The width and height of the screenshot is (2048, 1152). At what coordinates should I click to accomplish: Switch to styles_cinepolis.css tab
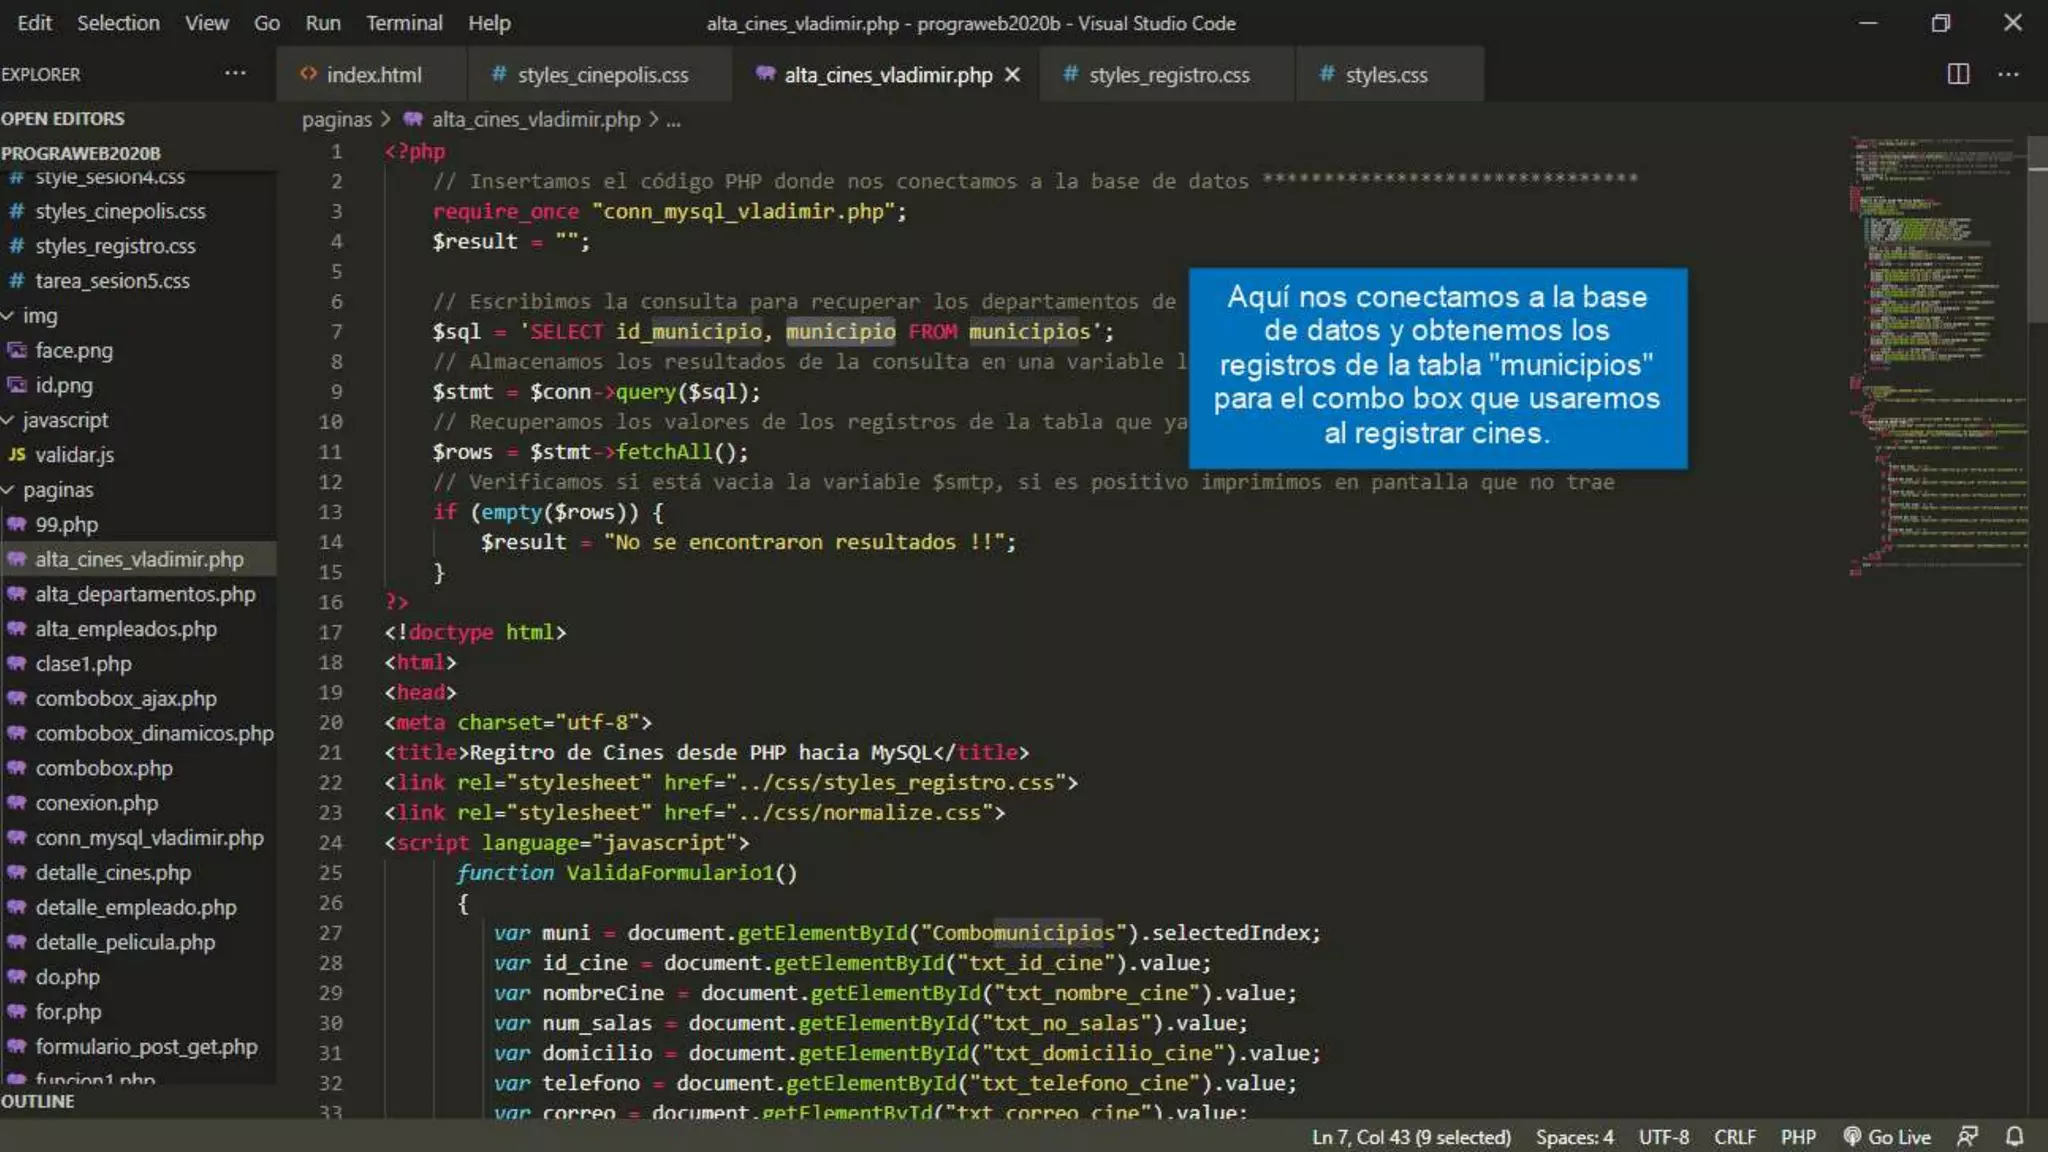point(602,75)
